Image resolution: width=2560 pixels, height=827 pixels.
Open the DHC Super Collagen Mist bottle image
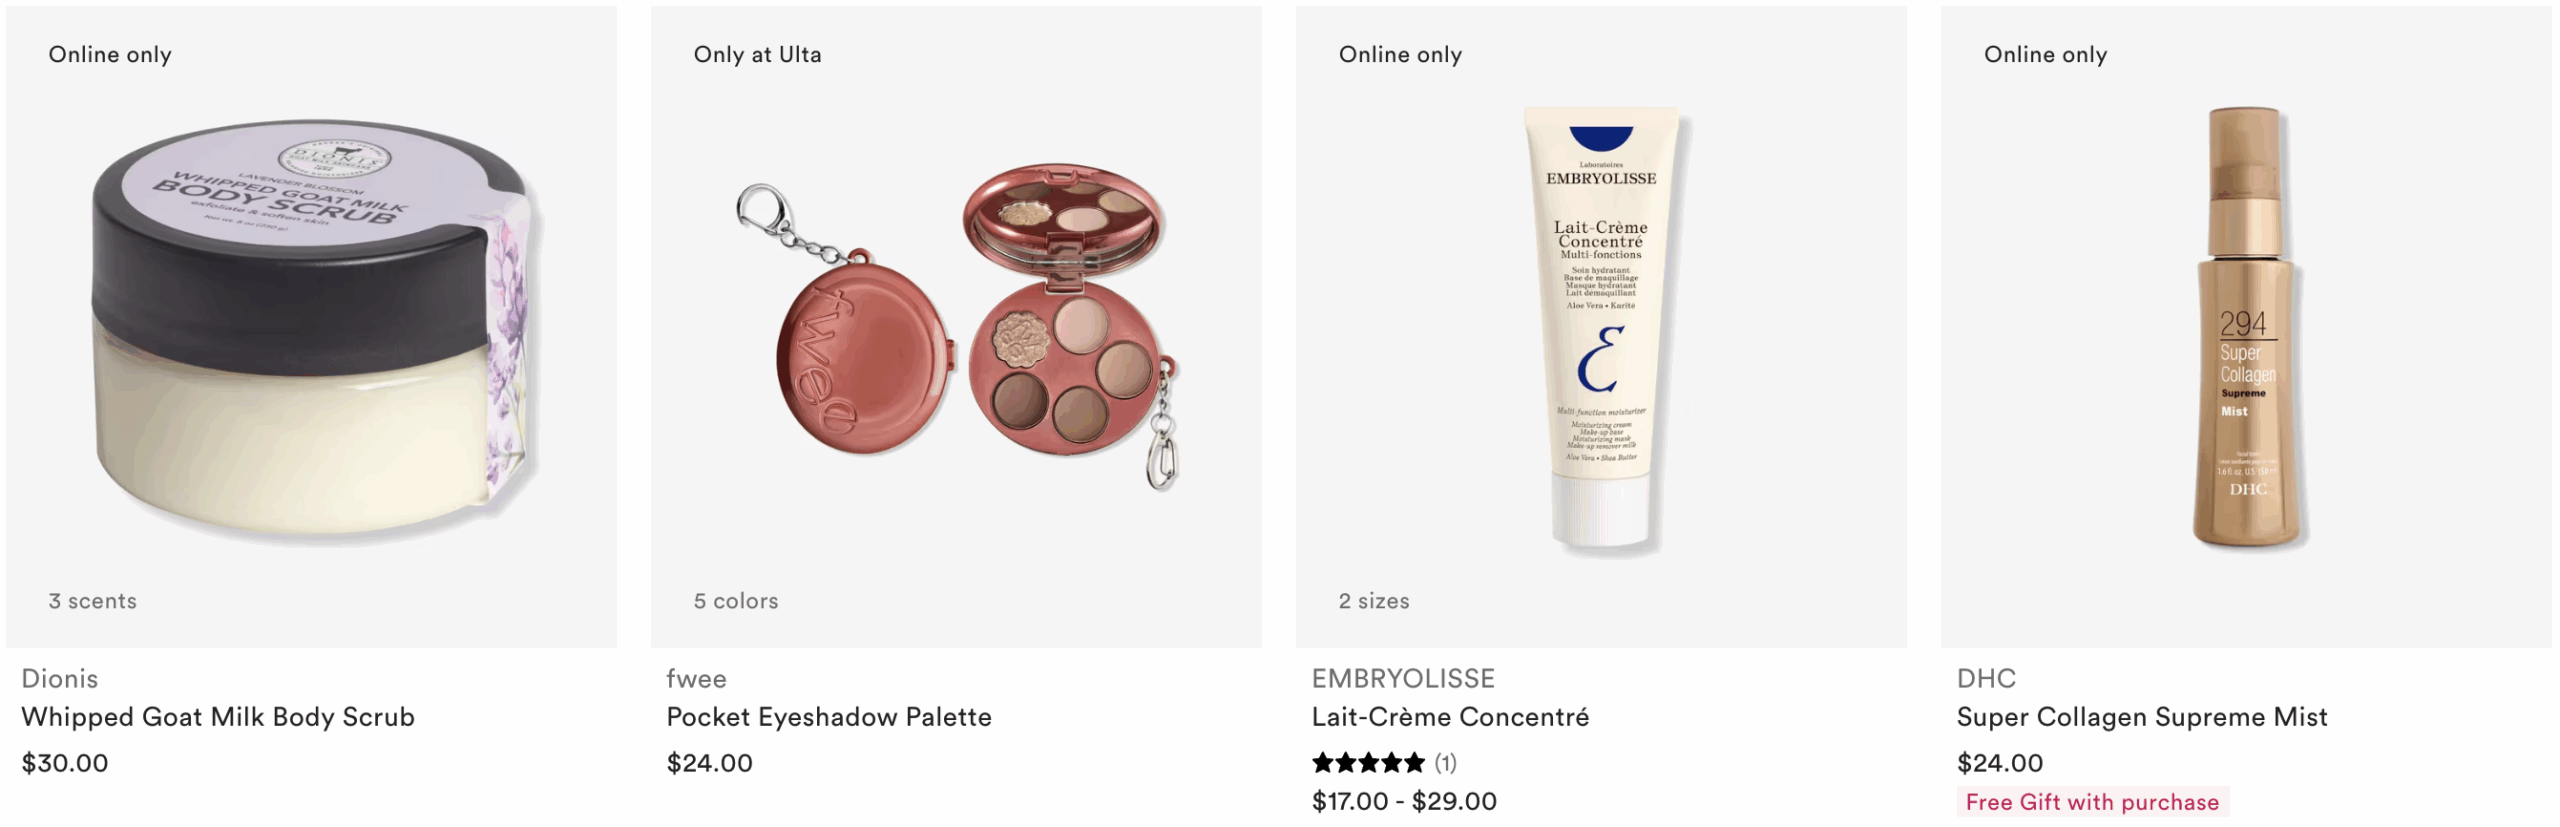[x=2246, y=328]
